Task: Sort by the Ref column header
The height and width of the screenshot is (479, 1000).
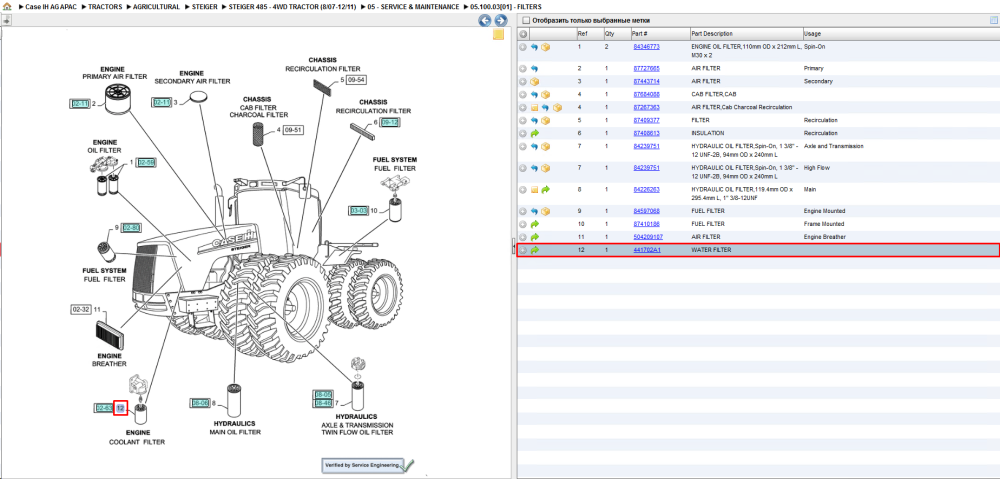Action: [x=589, y=34]
